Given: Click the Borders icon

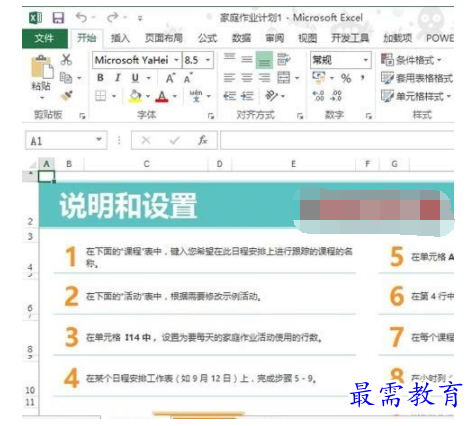Looking at the screenshot, I should (101, 96).
